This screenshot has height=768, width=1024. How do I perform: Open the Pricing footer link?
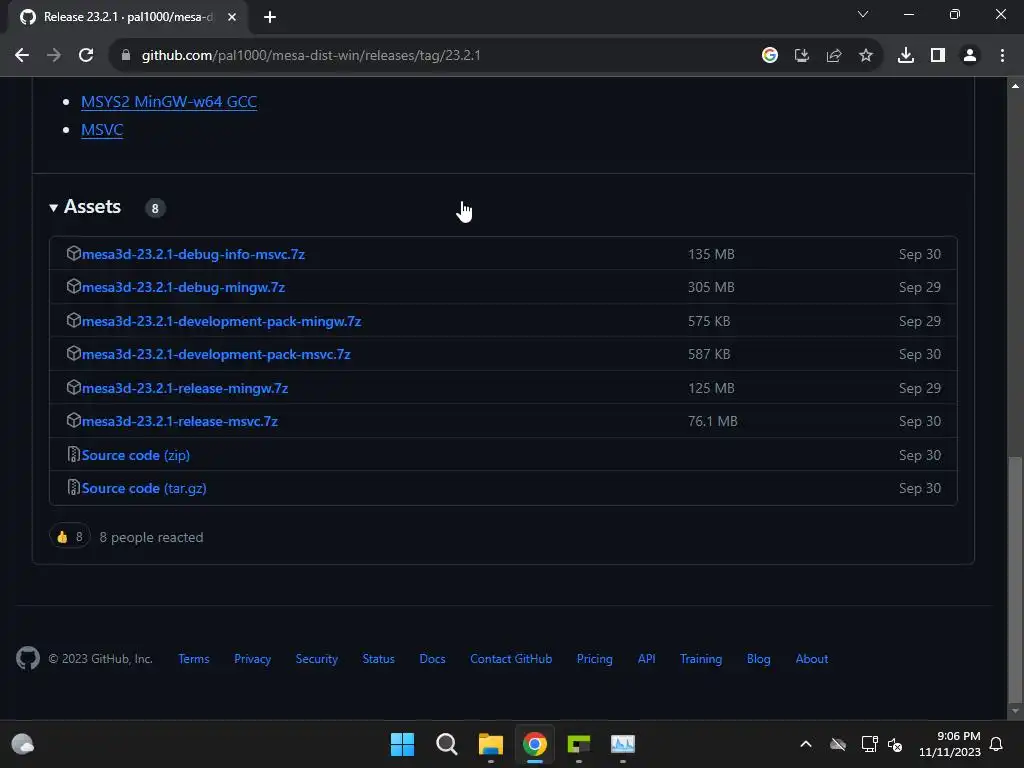click(595, 659)
